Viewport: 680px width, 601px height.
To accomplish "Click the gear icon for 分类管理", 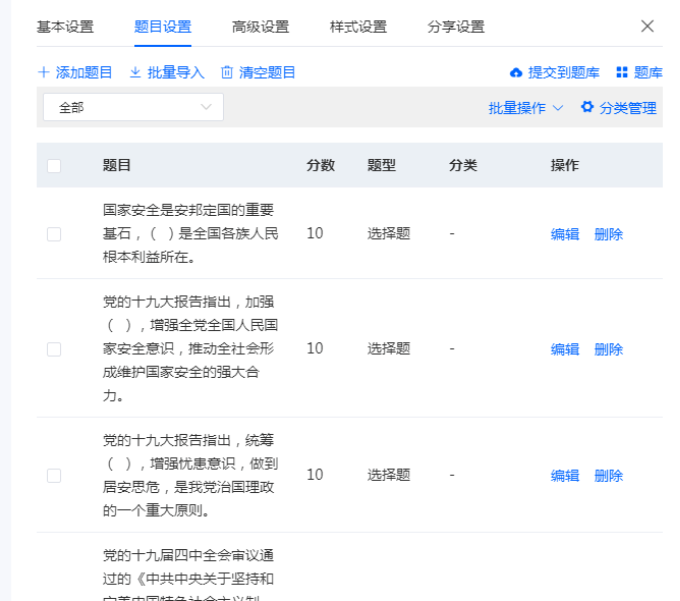I will point(587,107).
